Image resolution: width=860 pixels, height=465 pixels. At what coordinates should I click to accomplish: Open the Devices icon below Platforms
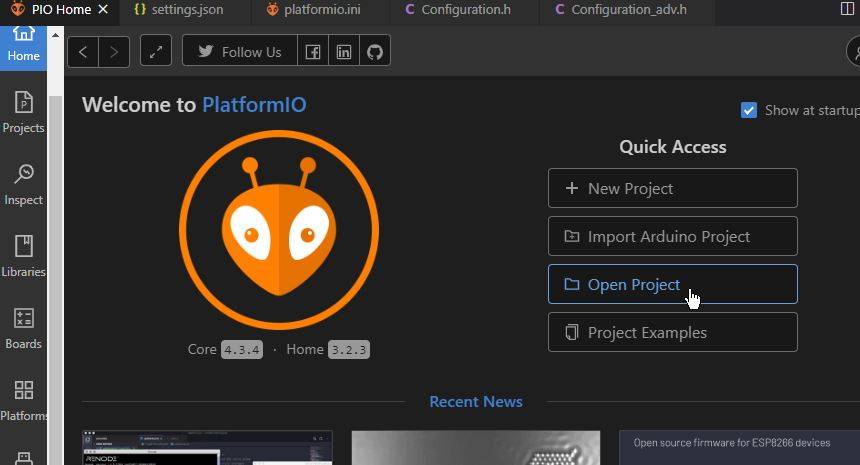(23, 458)
